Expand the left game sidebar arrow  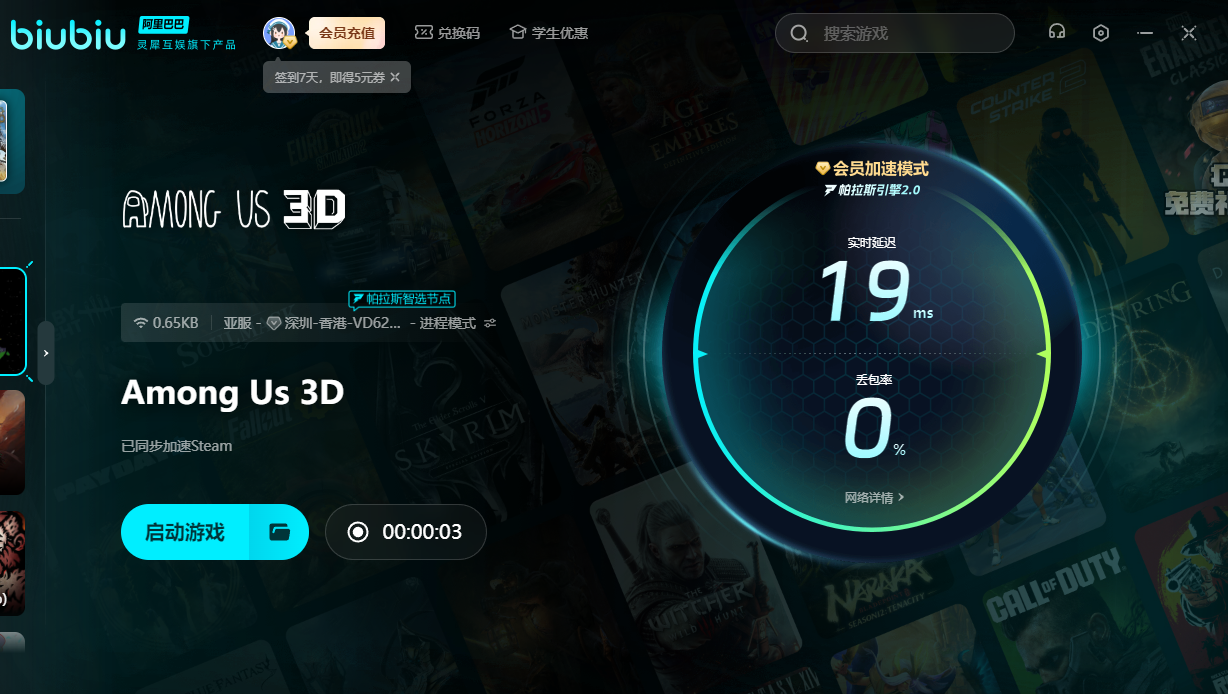tap(46, 353)
